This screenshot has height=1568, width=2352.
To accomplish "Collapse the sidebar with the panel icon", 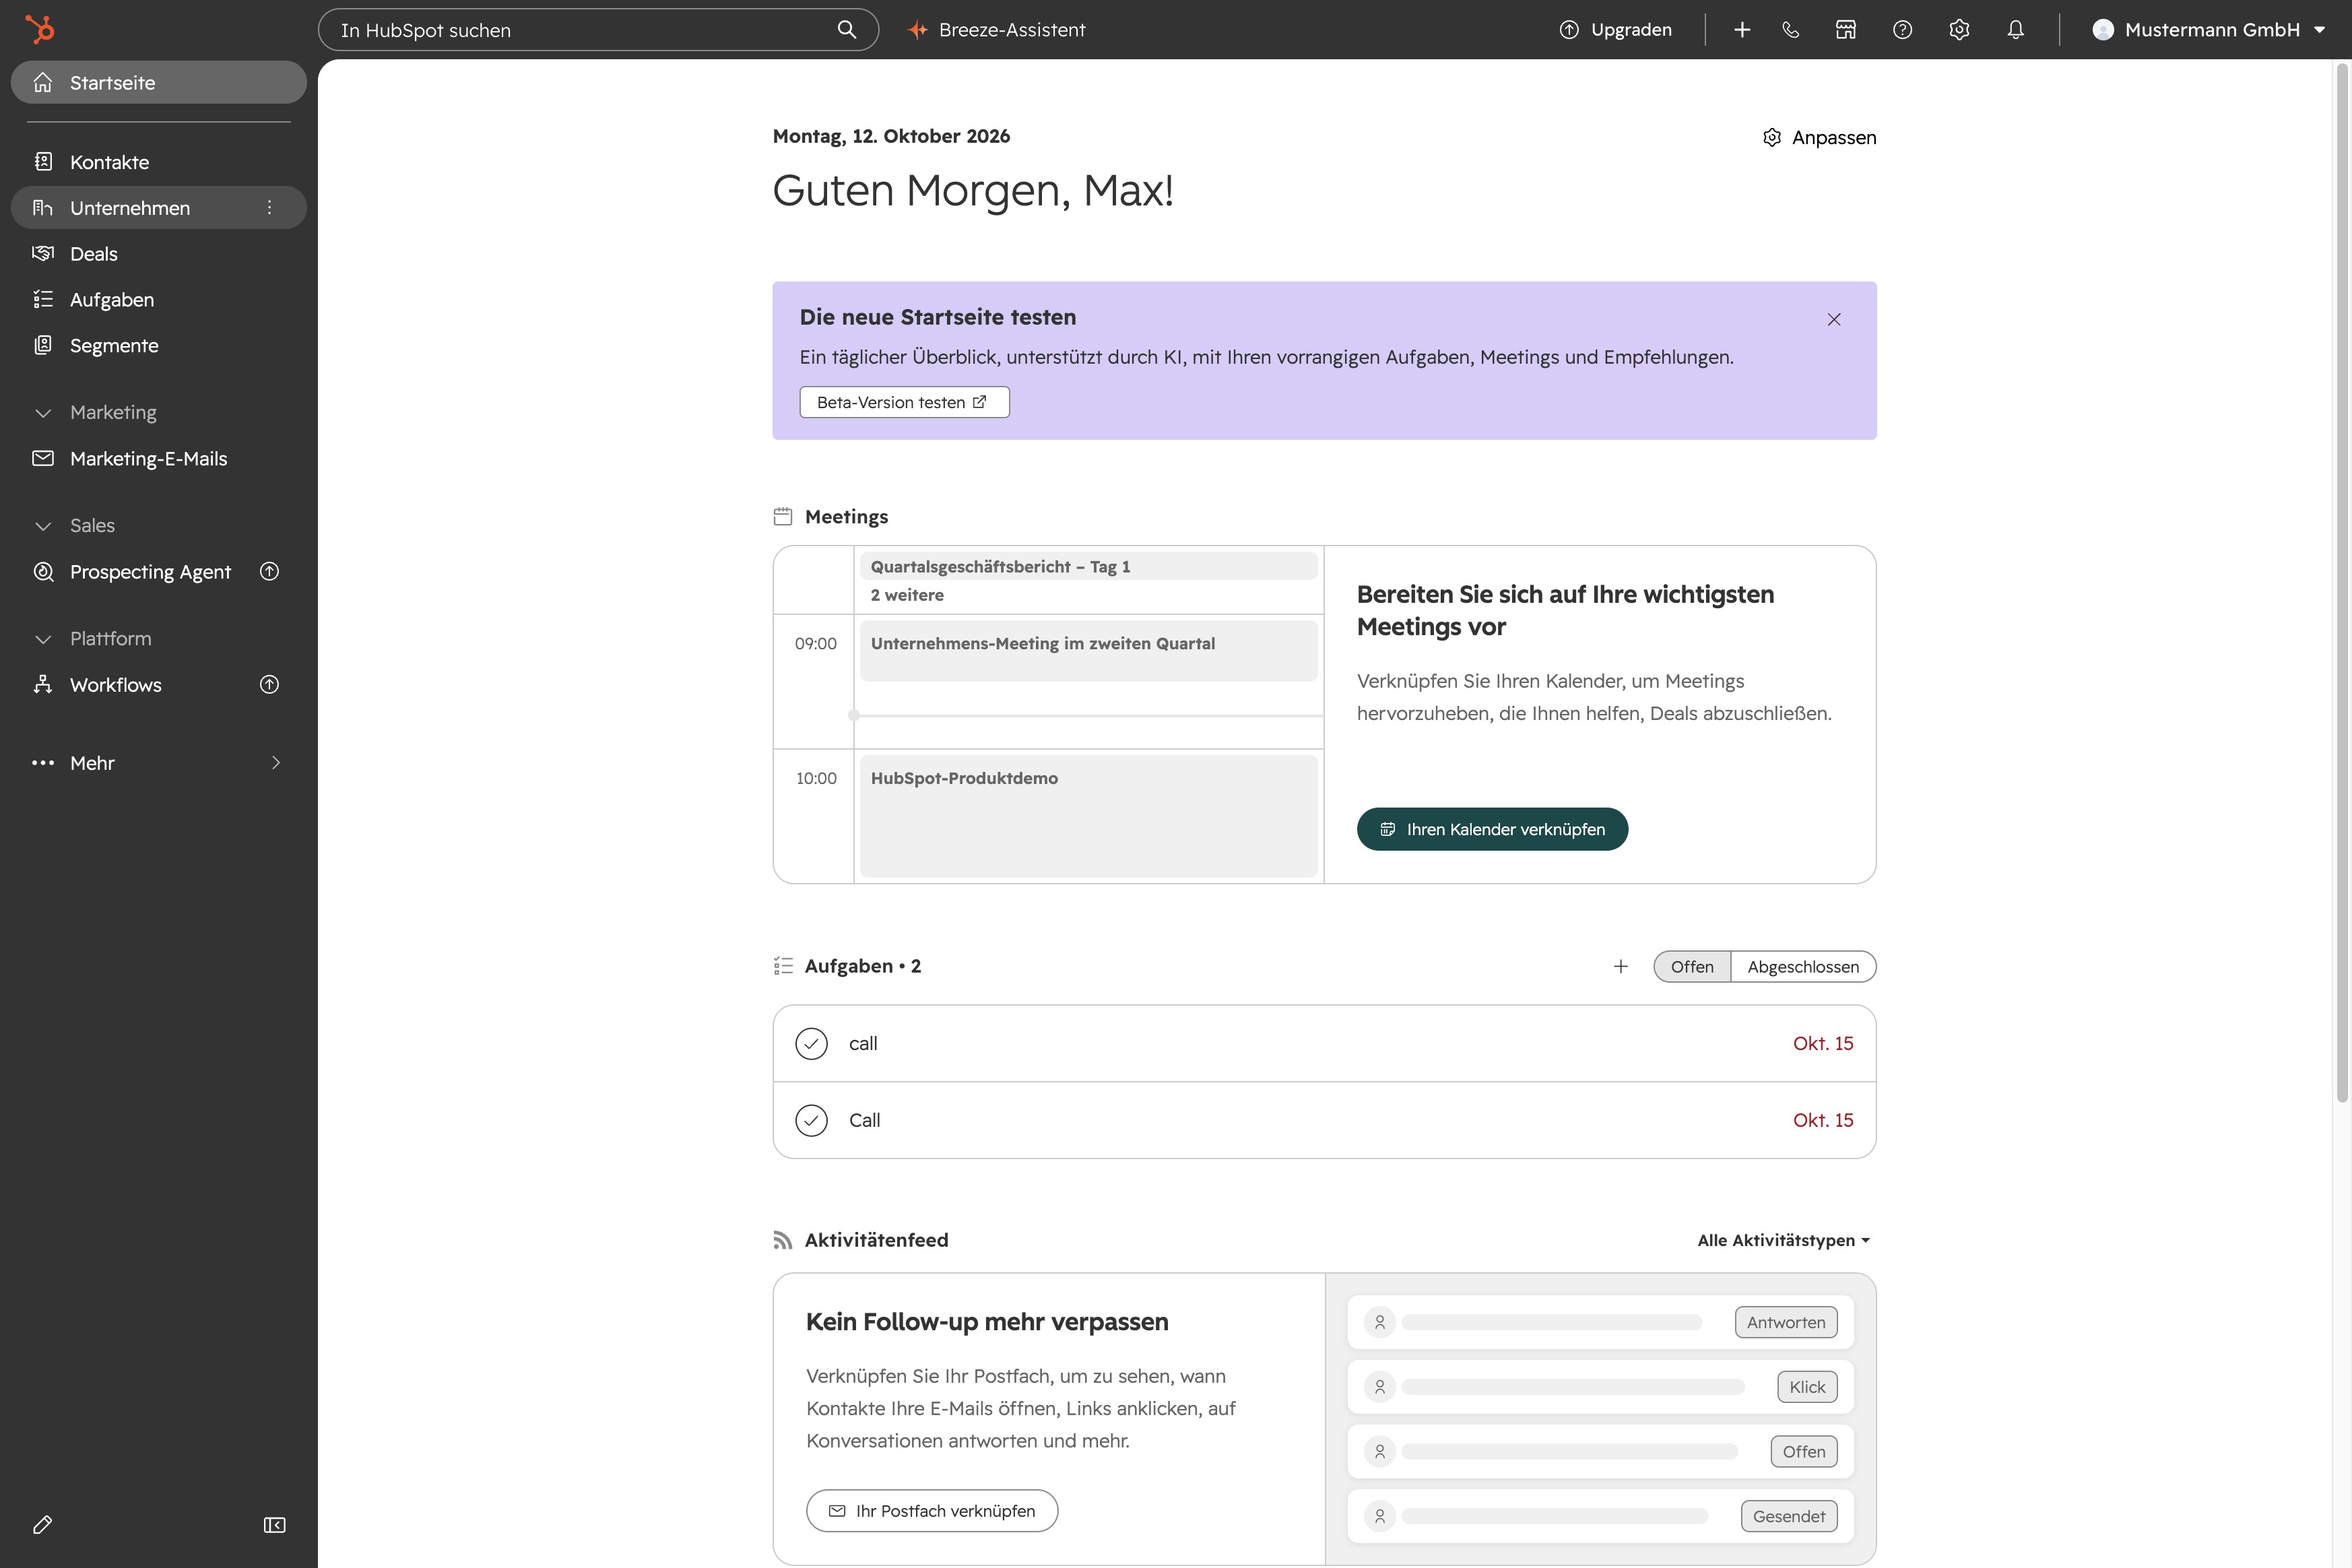I will [274, 1524].
